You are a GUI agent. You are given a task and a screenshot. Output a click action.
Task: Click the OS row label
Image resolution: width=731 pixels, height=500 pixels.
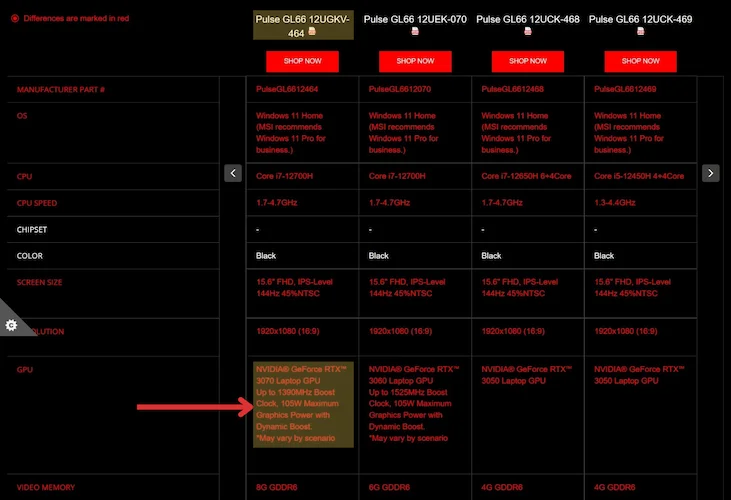pyautogui.click(x=22, y=116)
